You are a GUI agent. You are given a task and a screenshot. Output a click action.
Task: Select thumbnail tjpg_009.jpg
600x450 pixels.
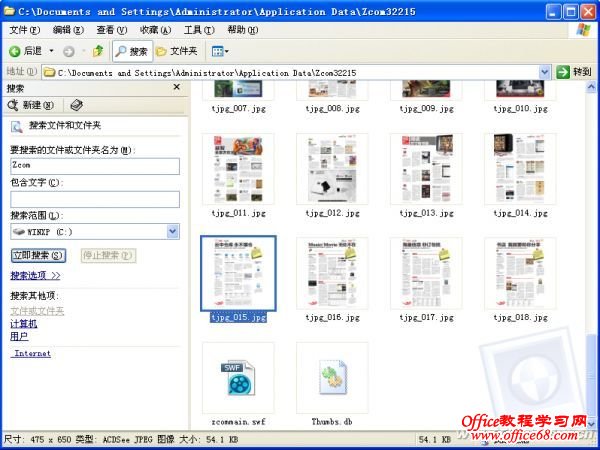(426, 89)
